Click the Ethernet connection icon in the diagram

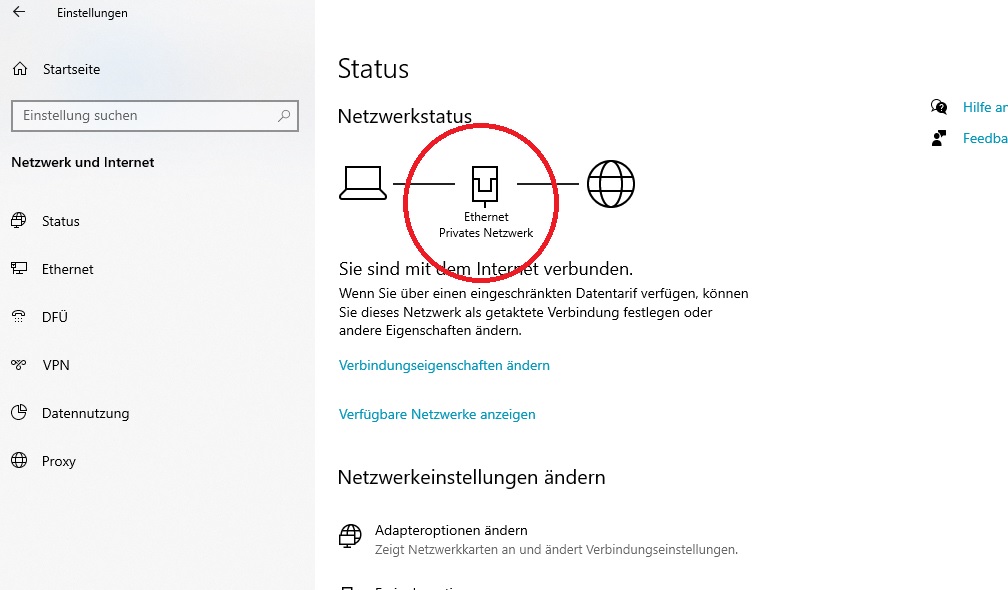(x=483, y=183)
